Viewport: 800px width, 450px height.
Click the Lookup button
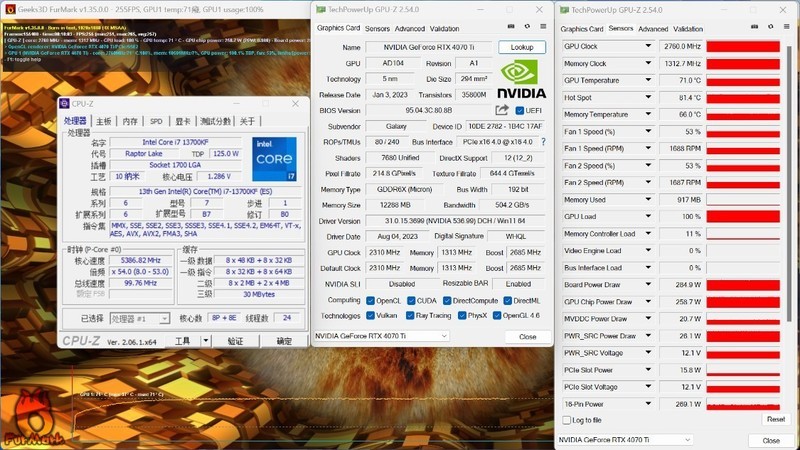pos(521,47)
